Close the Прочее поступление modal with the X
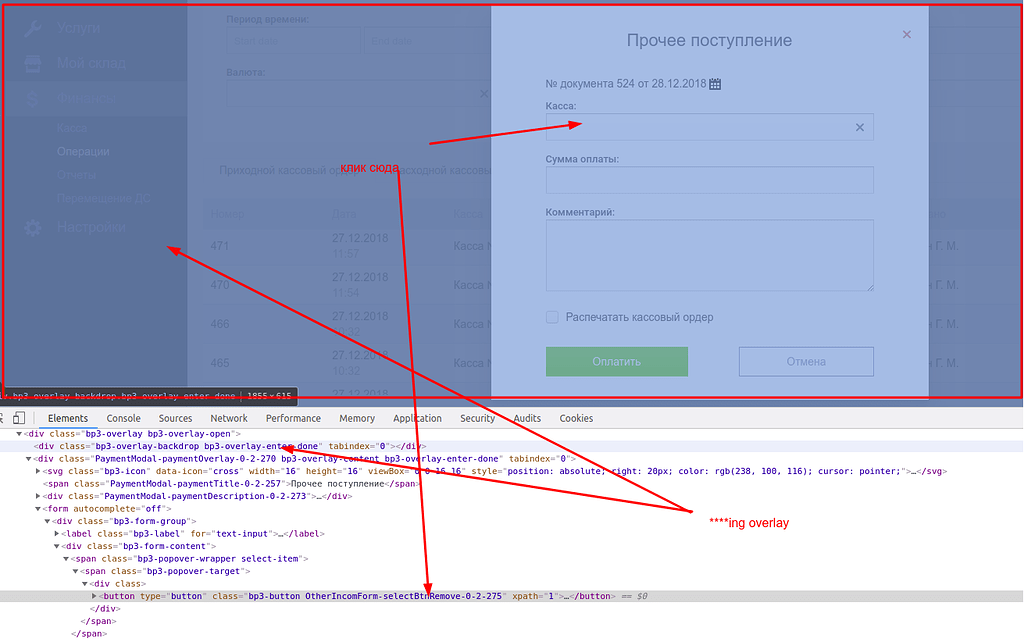 pyautogui.click(x=906, y=35)
